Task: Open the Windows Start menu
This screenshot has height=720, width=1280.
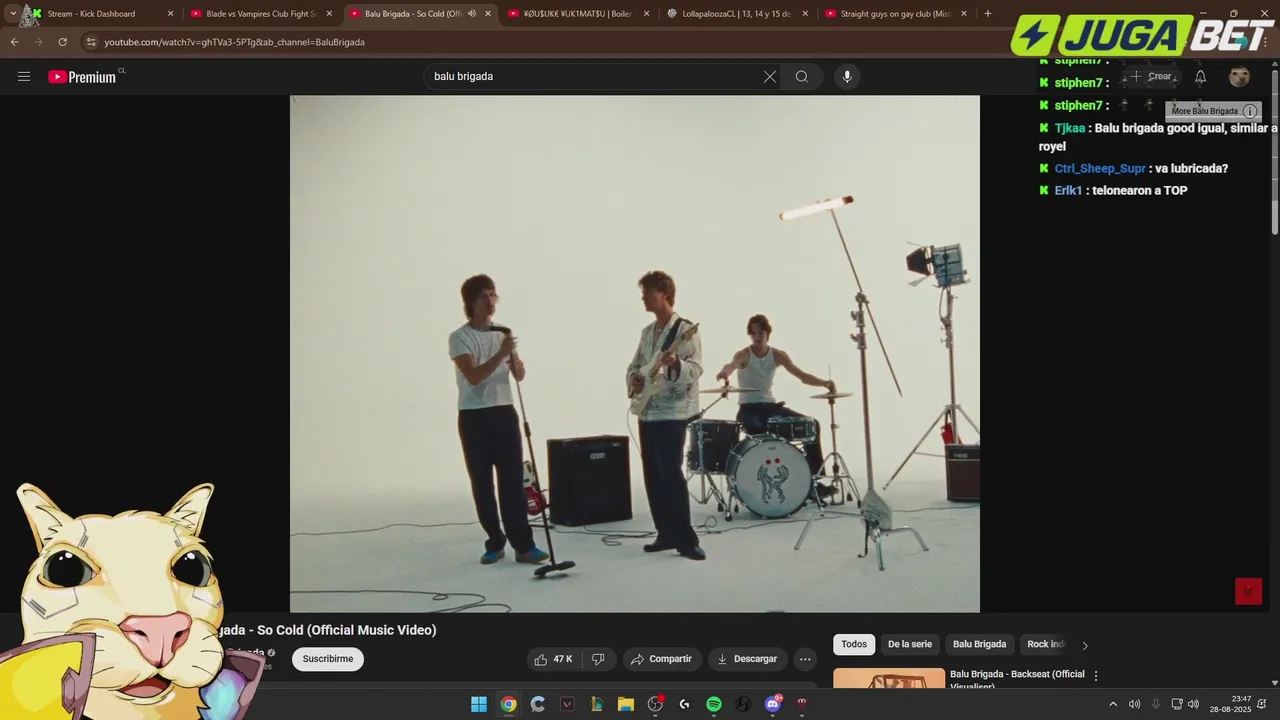Action: click(479, 704)
